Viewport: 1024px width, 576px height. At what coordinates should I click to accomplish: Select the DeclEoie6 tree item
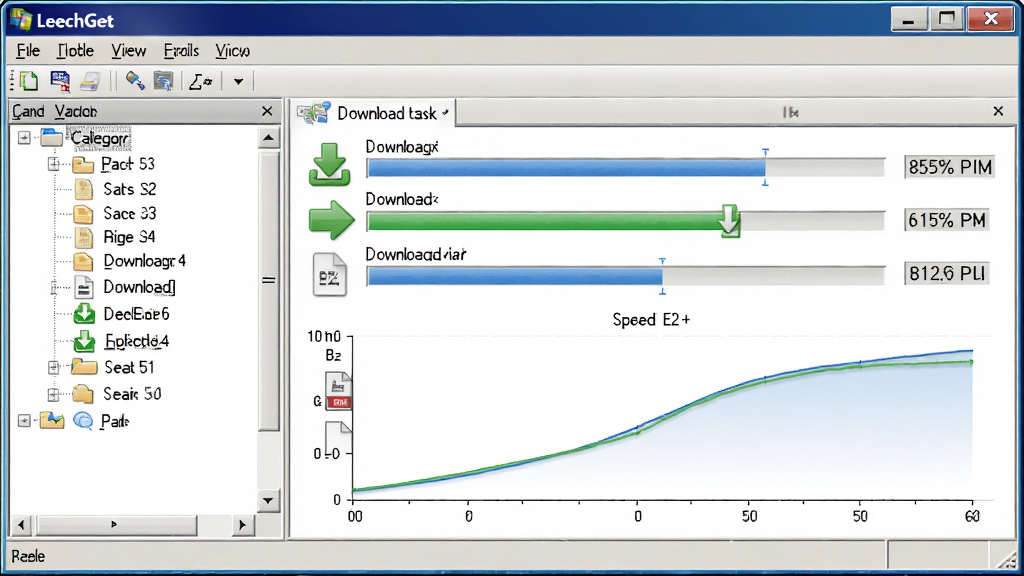click(x=136, y=314)
